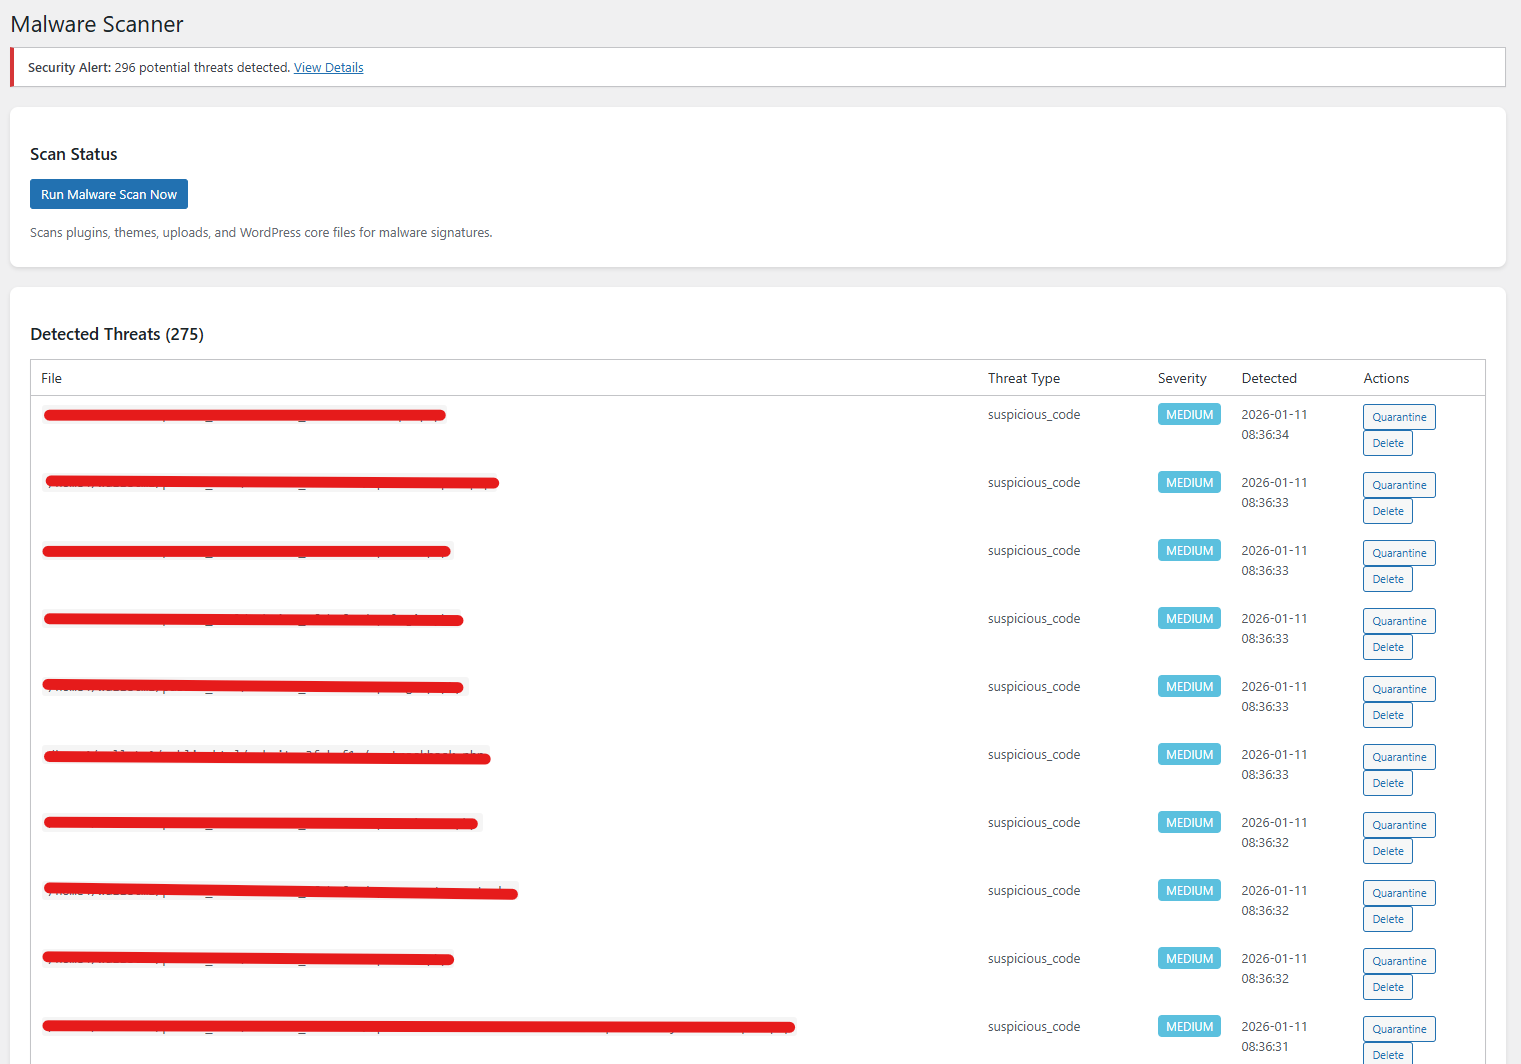Click the suspicious_code label on the first row
The height and width of the screenshot is (1064, 1521).
[1033, 413]
